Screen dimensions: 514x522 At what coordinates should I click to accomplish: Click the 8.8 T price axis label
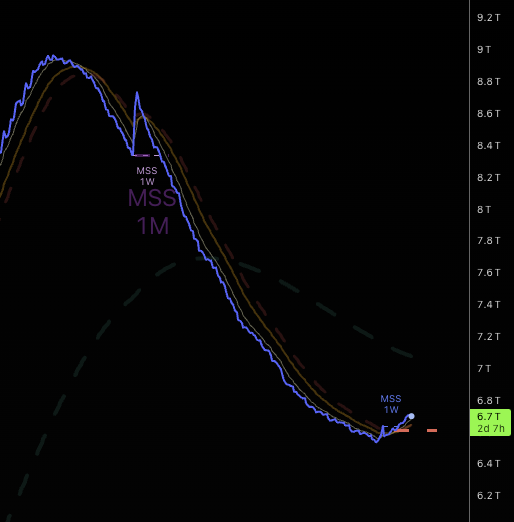pyautogui.click(x=489, y=82)
